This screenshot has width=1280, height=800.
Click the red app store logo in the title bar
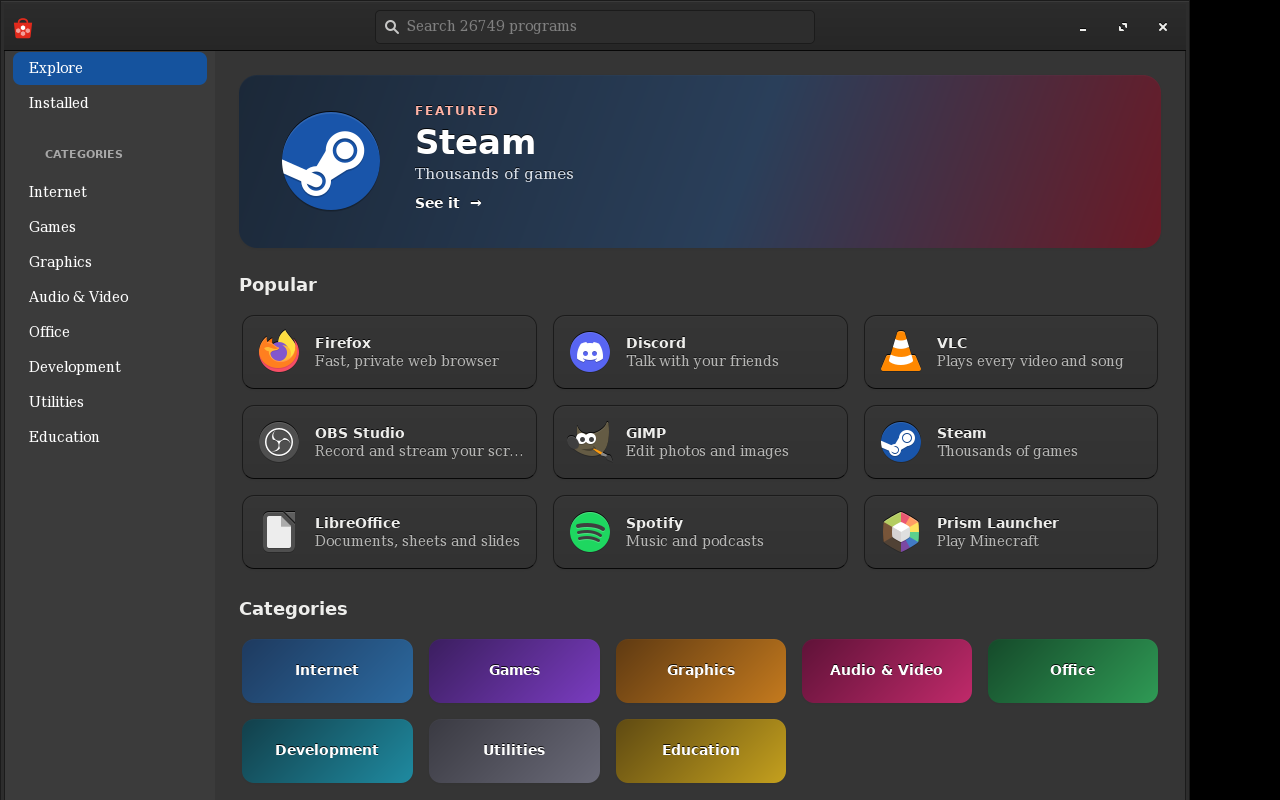click(x=23, y=28)
